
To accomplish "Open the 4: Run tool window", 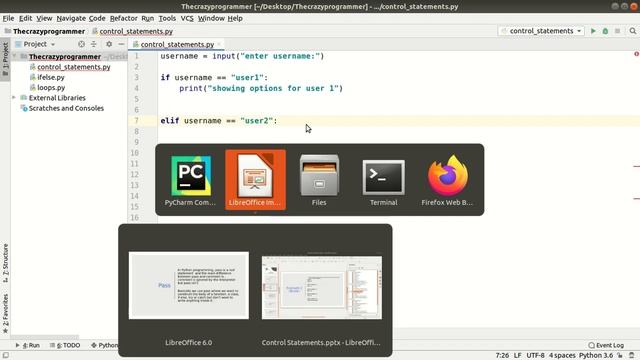I will coord(27,345).
